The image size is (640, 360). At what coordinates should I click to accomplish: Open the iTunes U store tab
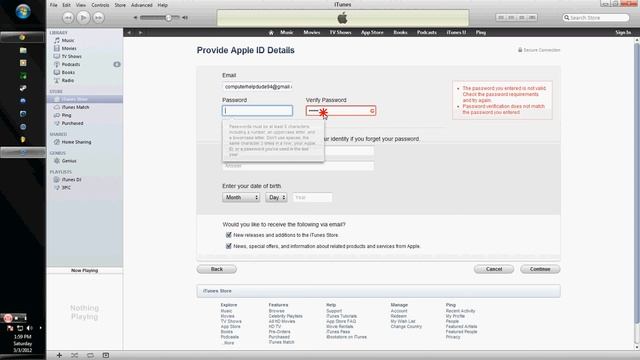(456, 32)
